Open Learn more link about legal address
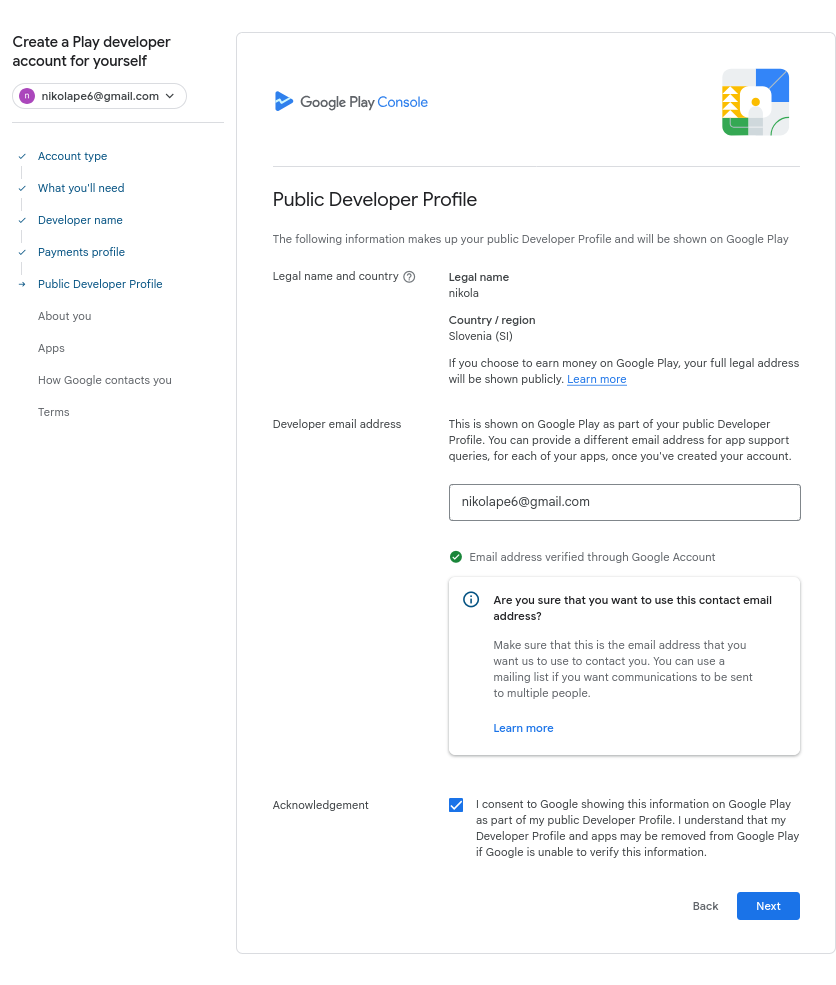This screenshot has height=985, width=836. (597, 380)
